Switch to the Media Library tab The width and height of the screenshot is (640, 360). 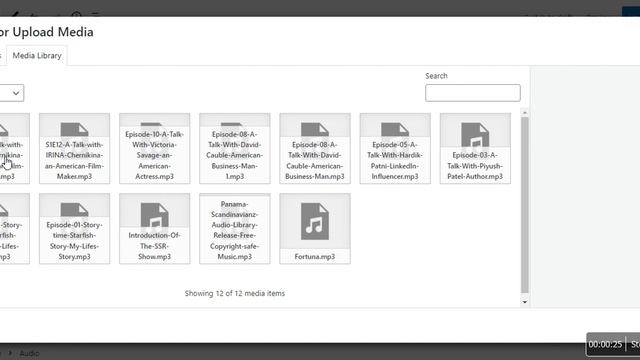pyautogui.click(x=37, y=56)
